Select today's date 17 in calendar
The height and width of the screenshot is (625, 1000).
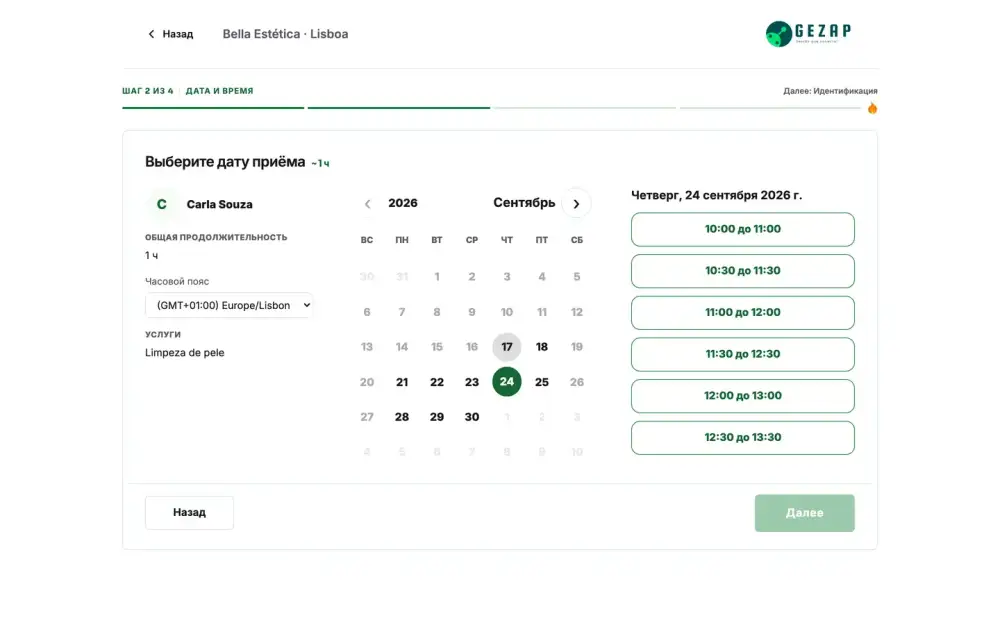[506, 347]
